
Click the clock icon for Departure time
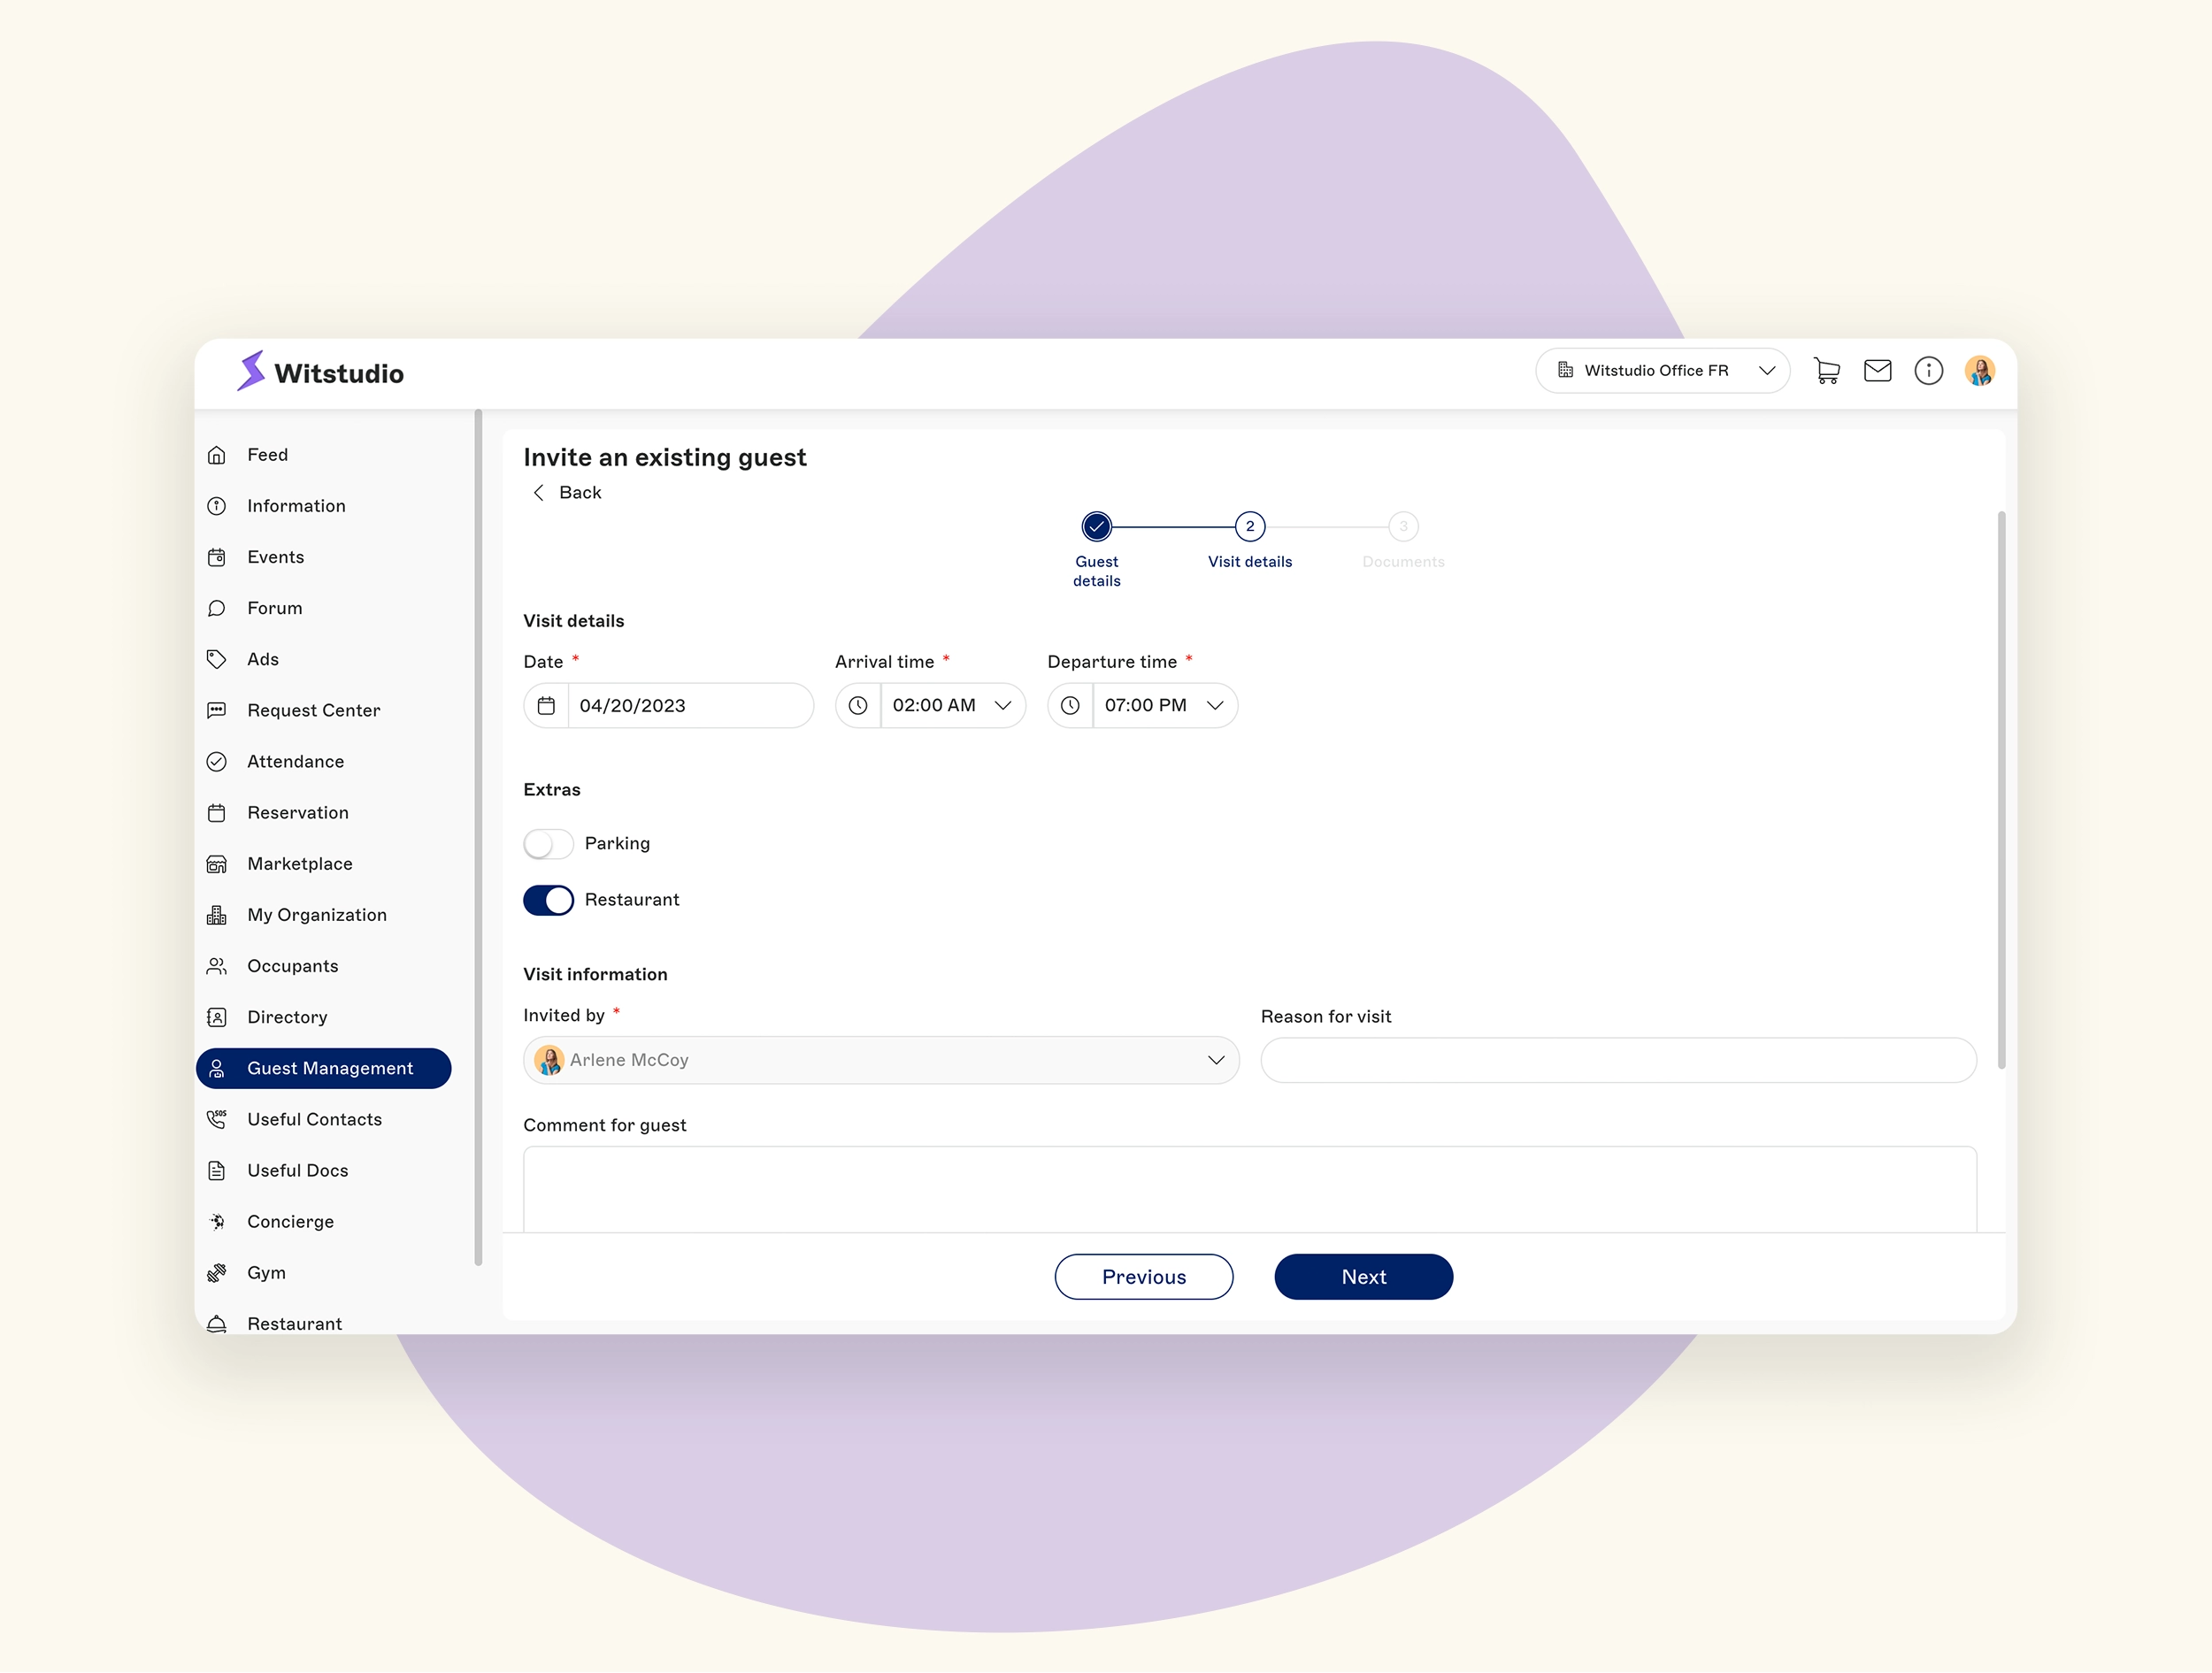coord(1070,706)
